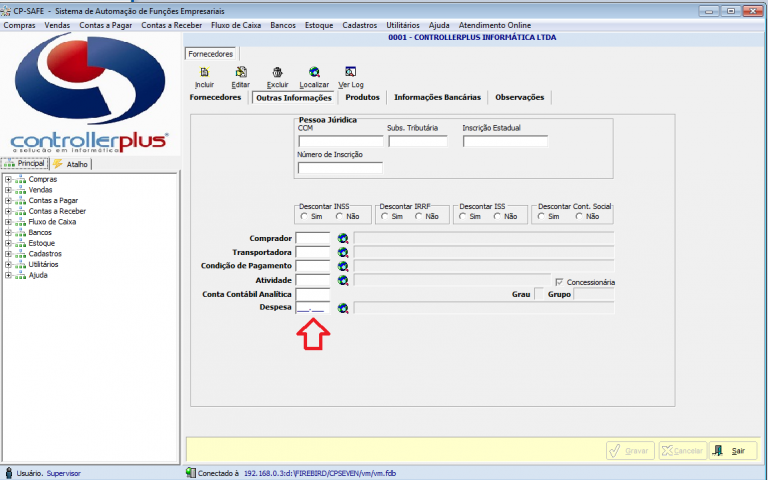Viewport: 768px width, 480px height.
Task: Open the Compras menu in menu bar
Action: tap(19, 25)
